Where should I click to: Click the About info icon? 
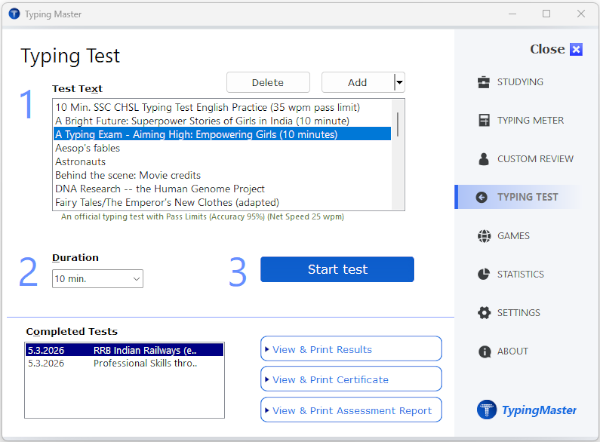484,351
